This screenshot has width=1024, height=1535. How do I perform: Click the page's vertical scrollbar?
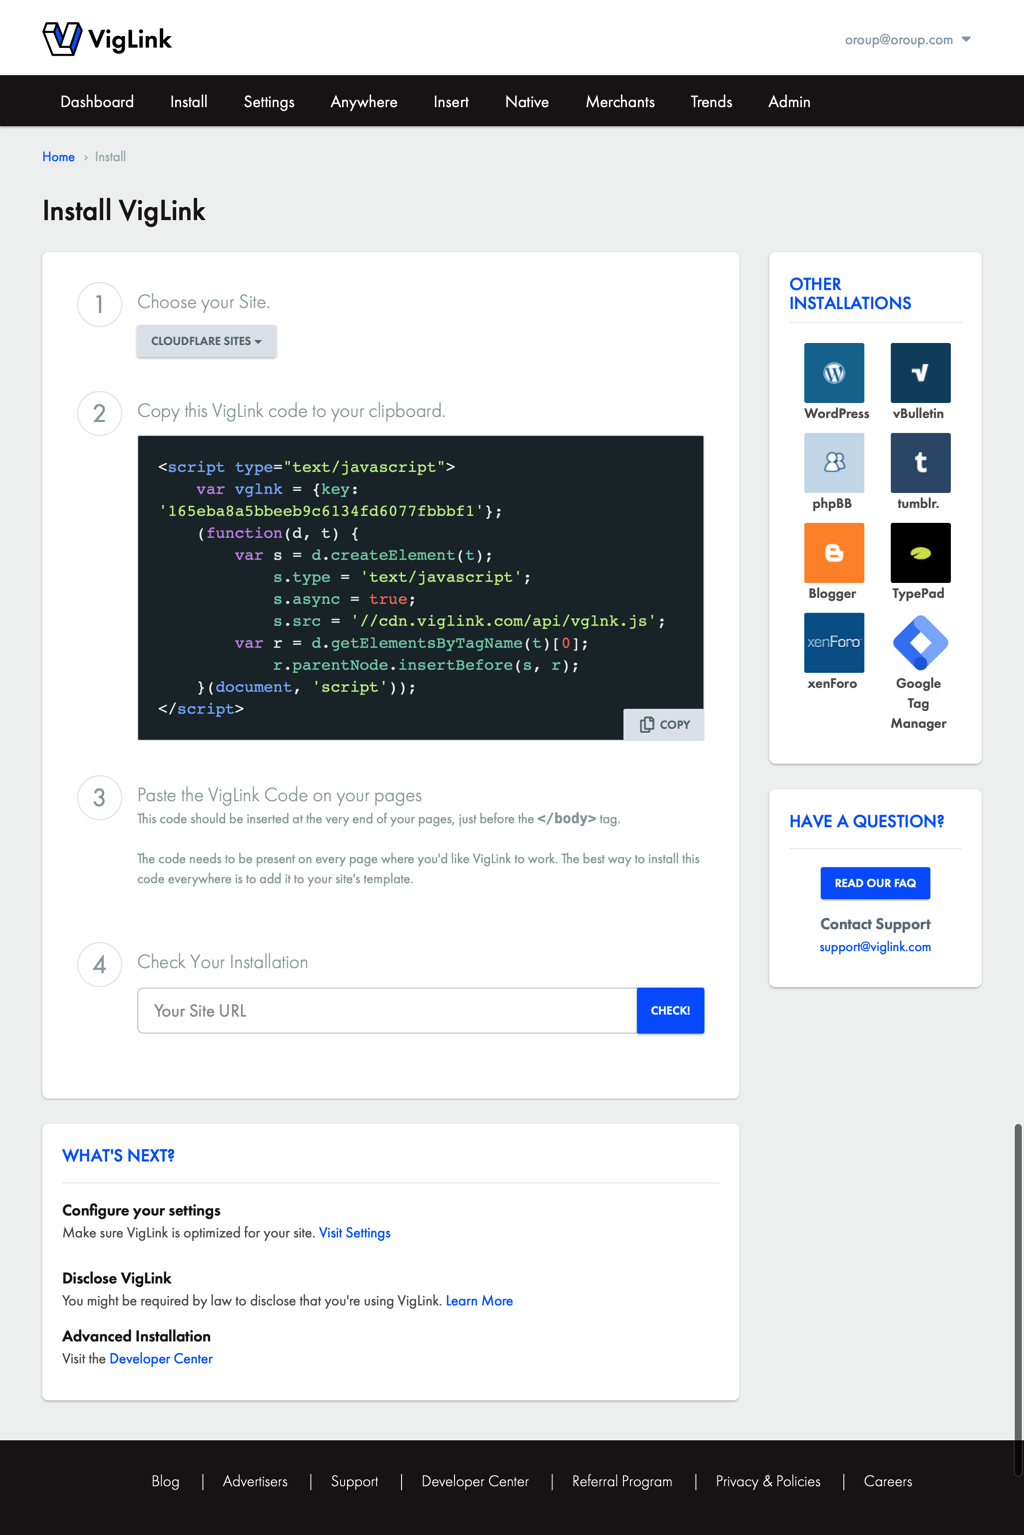point(1018,1300)
